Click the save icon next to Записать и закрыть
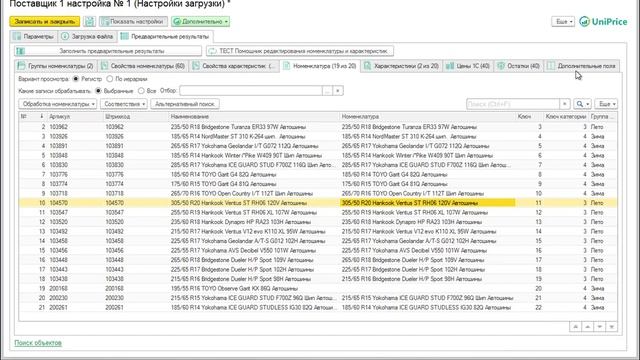640x360 pixels. point(90,21)
